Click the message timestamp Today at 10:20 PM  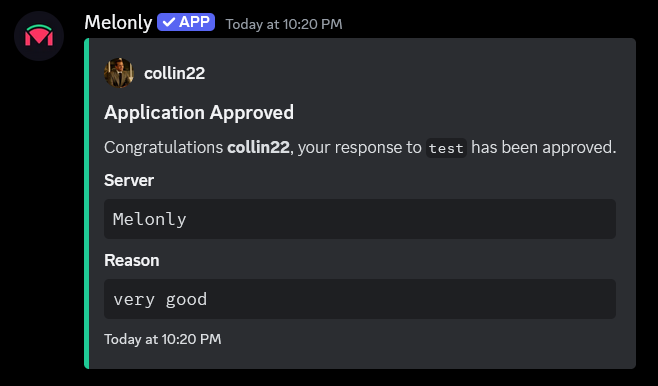click(x=284, y=24)
